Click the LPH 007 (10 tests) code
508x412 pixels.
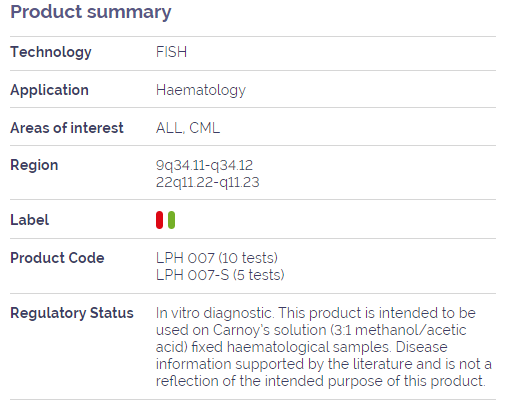click(x=217, y=258)
